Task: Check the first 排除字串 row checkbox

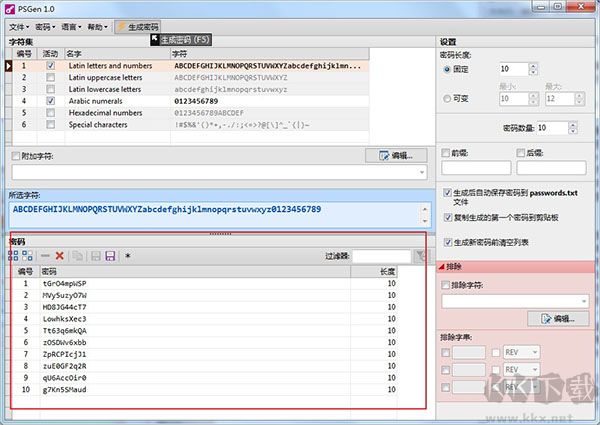Action: click(x=445, y=352)
